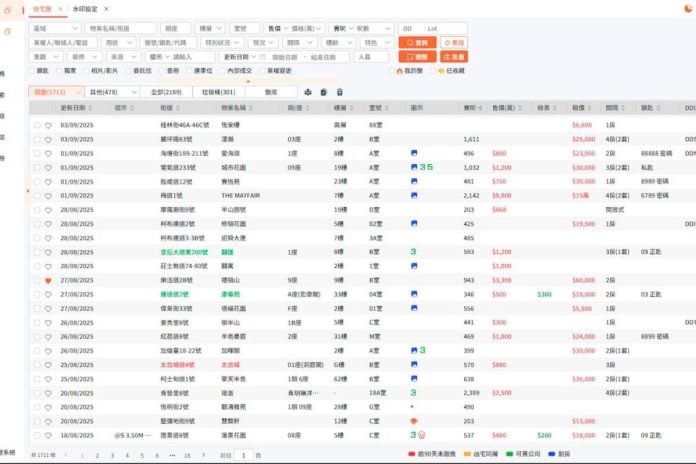Click the blue legend swatch
The height and width of the screenshot is (464, 696).
pos(552,454)
